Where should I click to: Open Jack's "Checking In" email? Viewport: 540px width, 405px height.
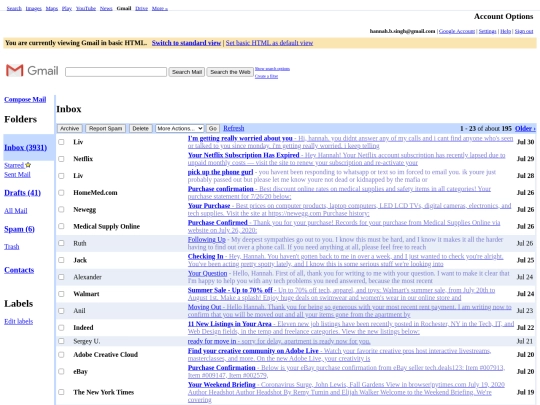(206, 257)
